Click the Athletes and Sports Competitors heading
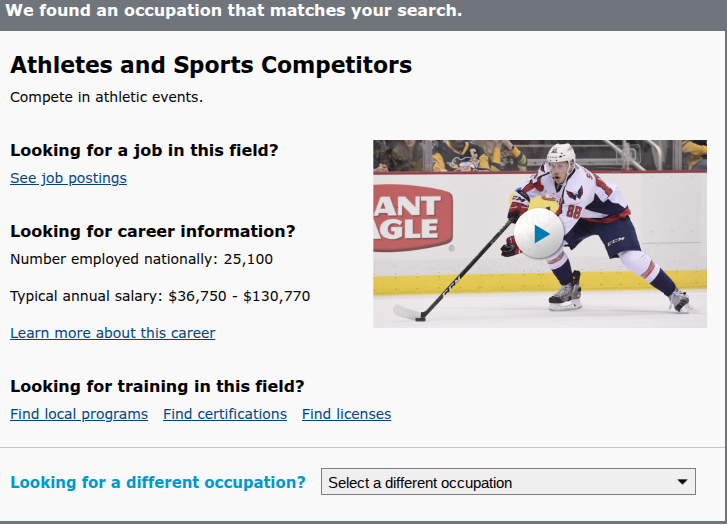The image size is (727, 525). 211,66
